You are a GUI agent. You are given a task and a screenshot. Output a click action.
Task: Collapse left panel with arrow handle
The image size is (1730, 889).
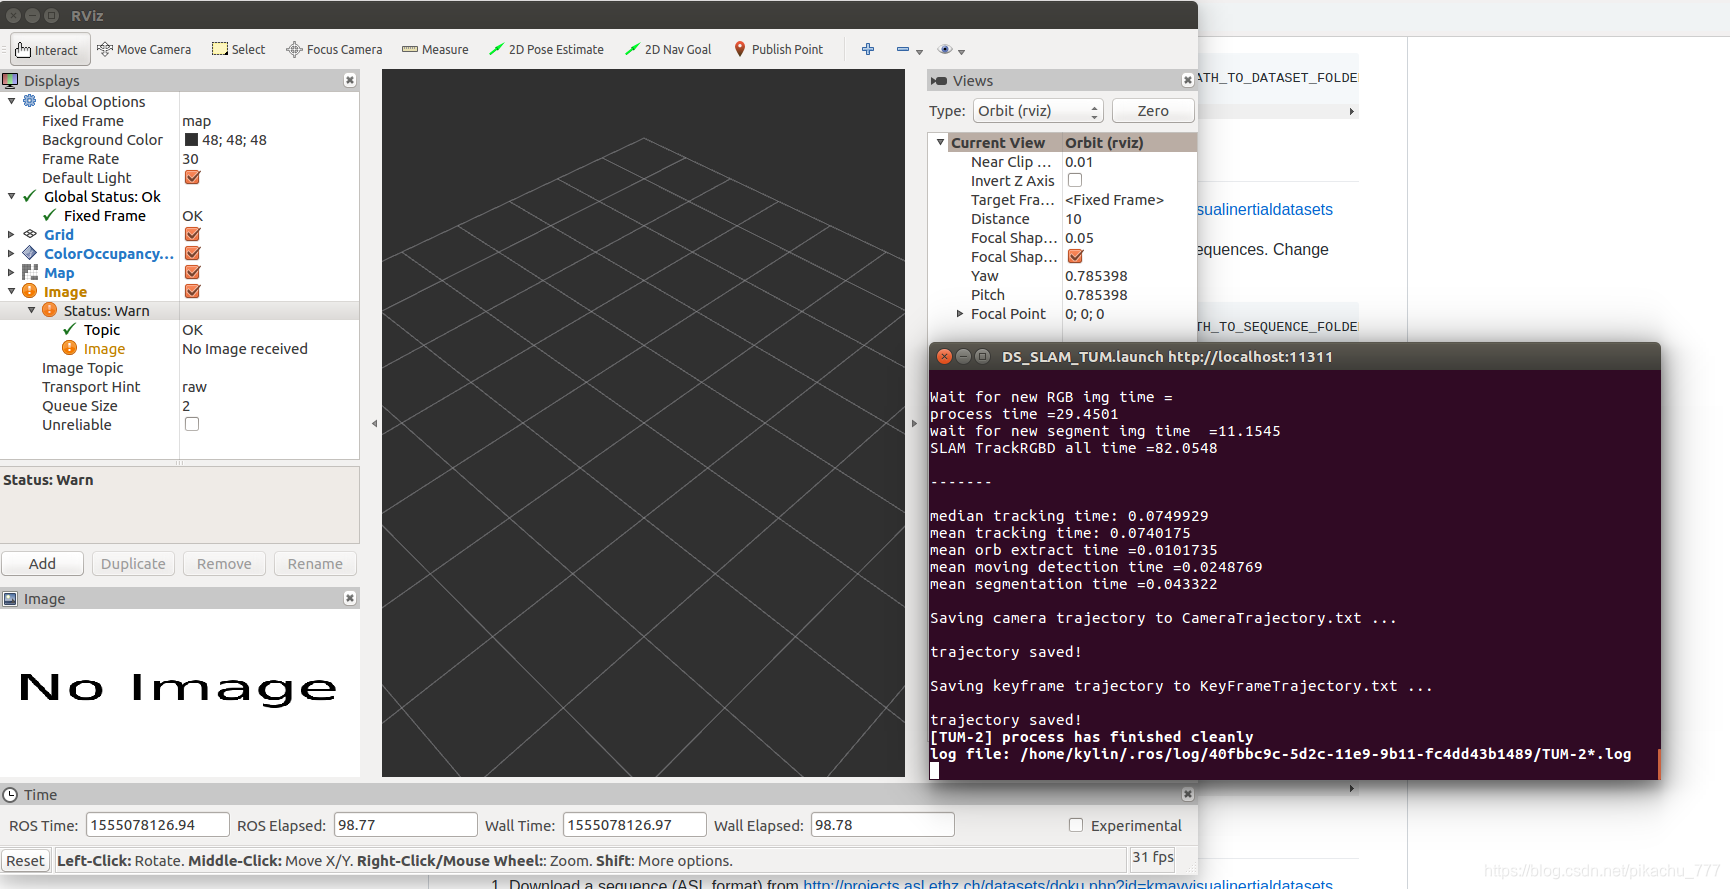pyautogui.click(x=374, y=423)
